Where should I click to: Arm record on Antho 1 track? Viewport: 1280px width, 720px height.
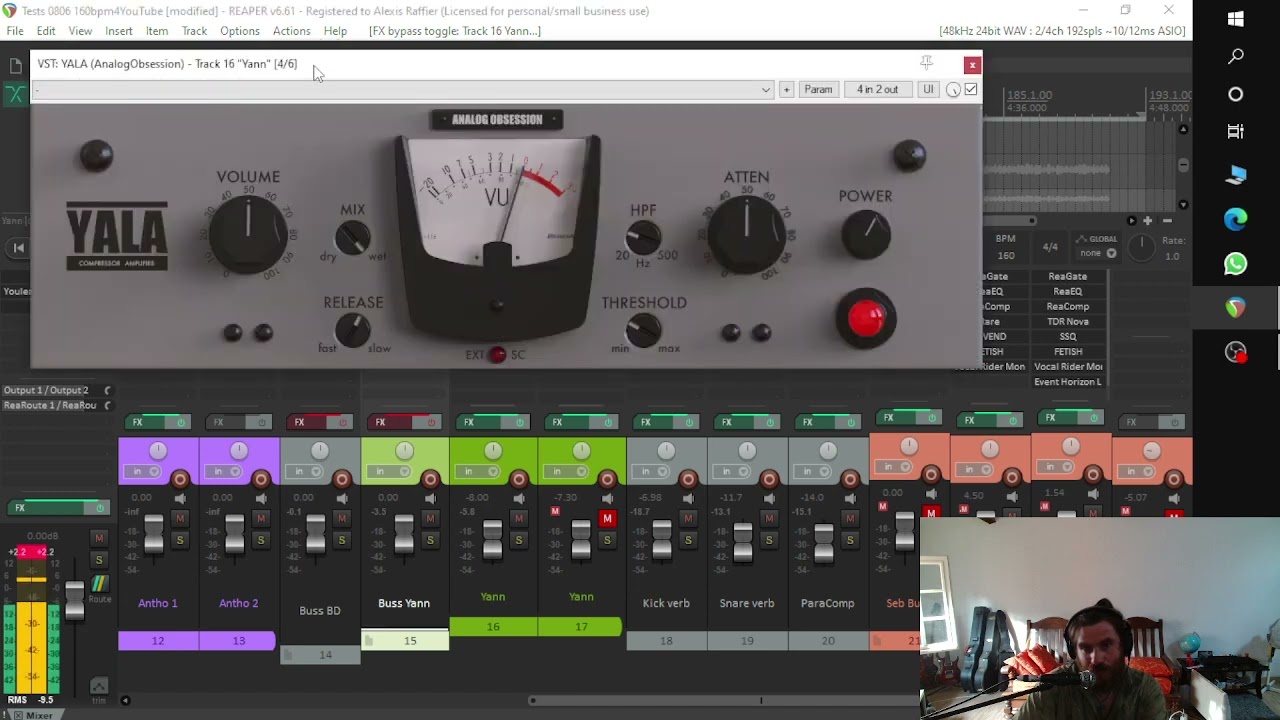tap(180, 480)
